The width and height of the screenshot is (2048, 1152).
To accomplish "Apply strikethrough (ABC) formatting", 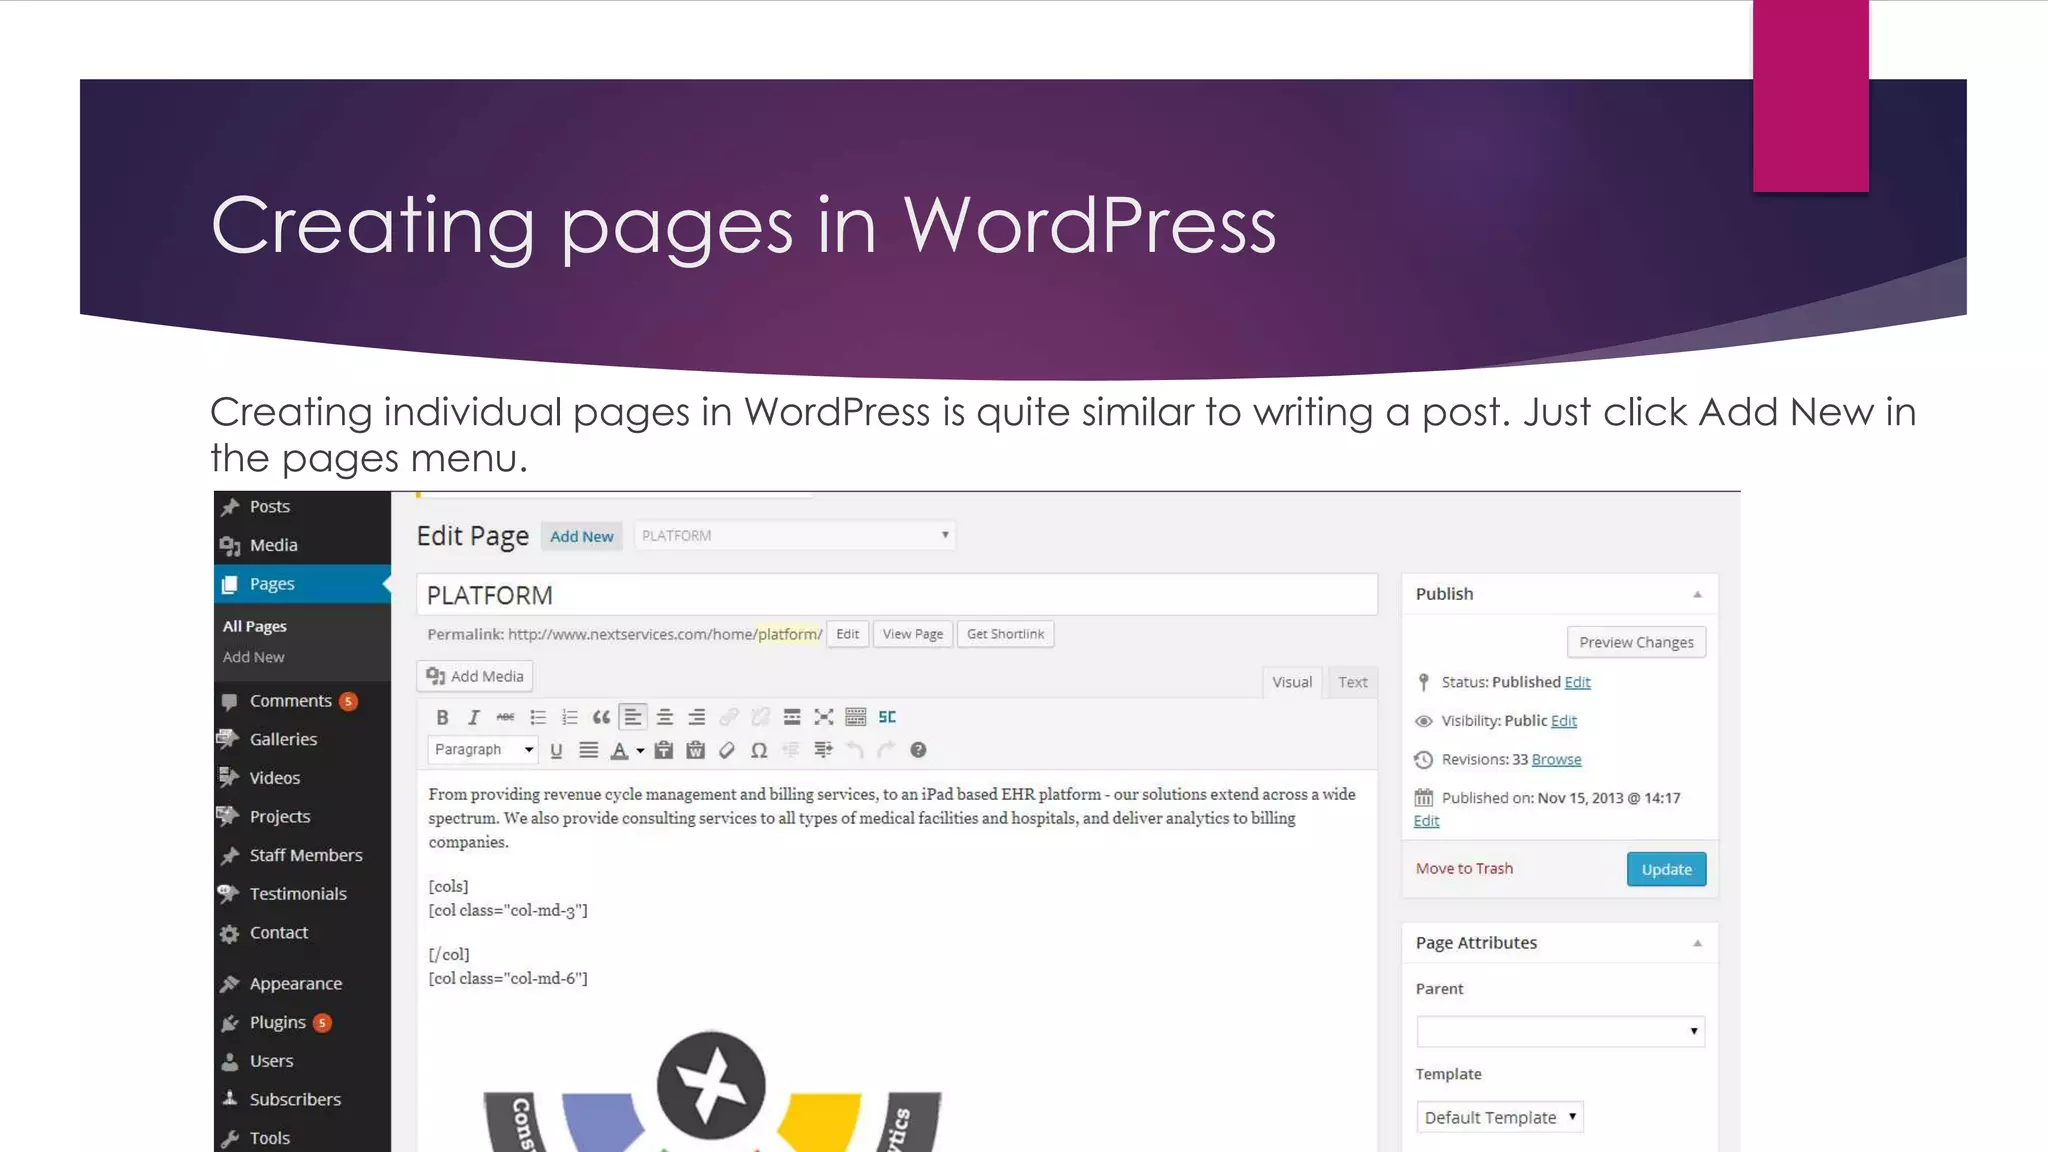I will (506, 717).
